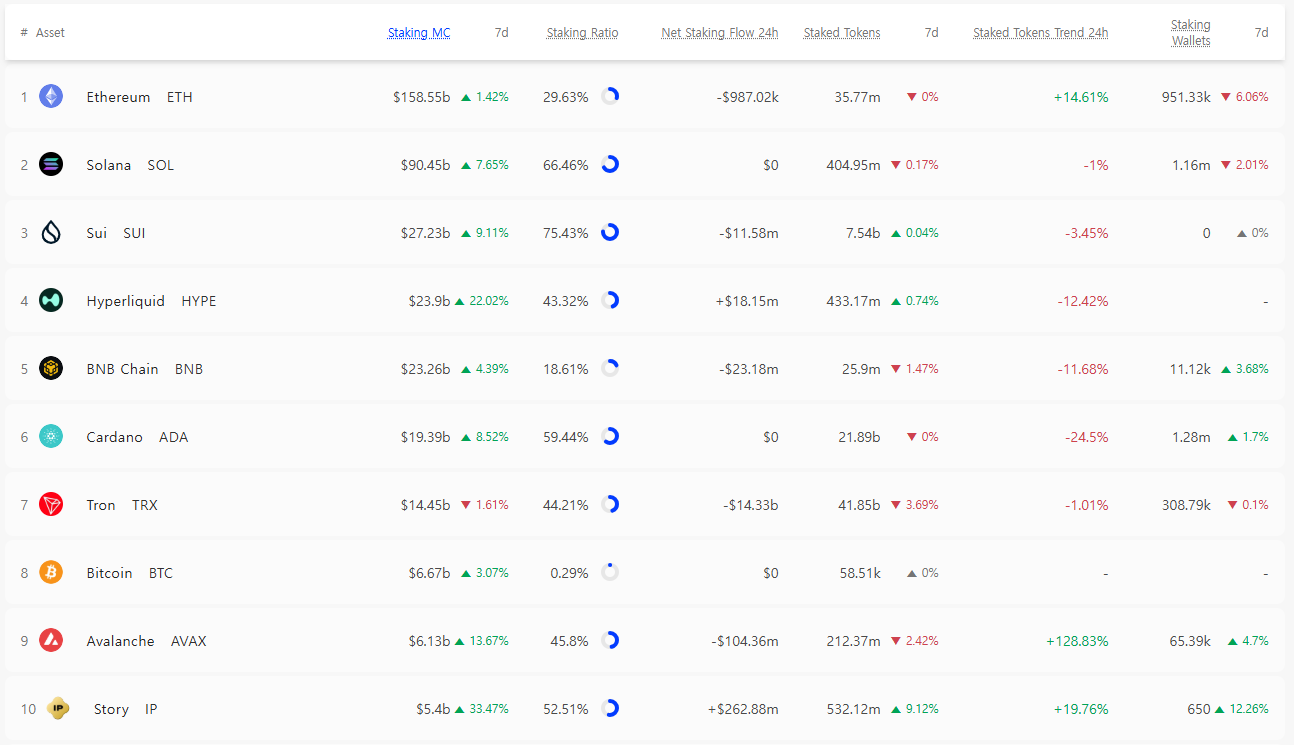Sort by Staked Tokens Trend 24h header

coord(1040,33)
